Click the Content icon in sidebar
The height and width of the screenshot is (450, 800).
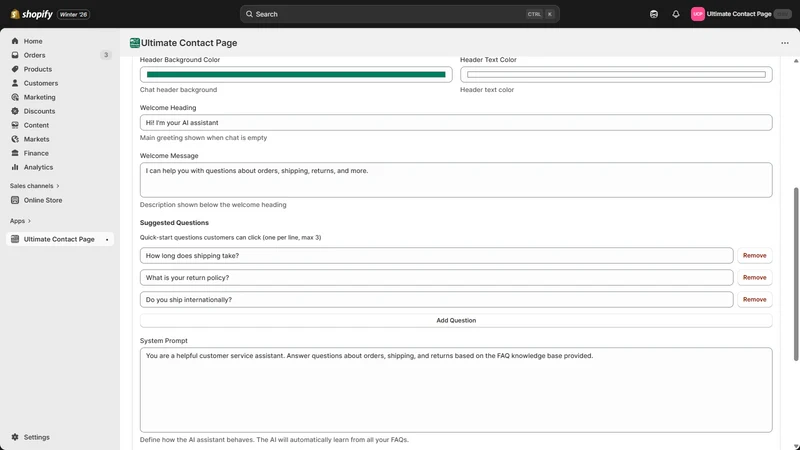click(15, 125)
